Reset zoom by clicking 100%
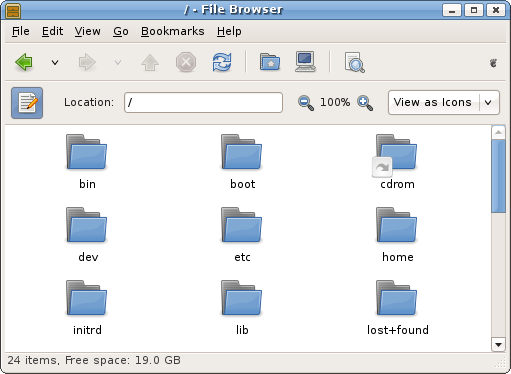This screenshot has width=511, height=374. coord(335,102)
